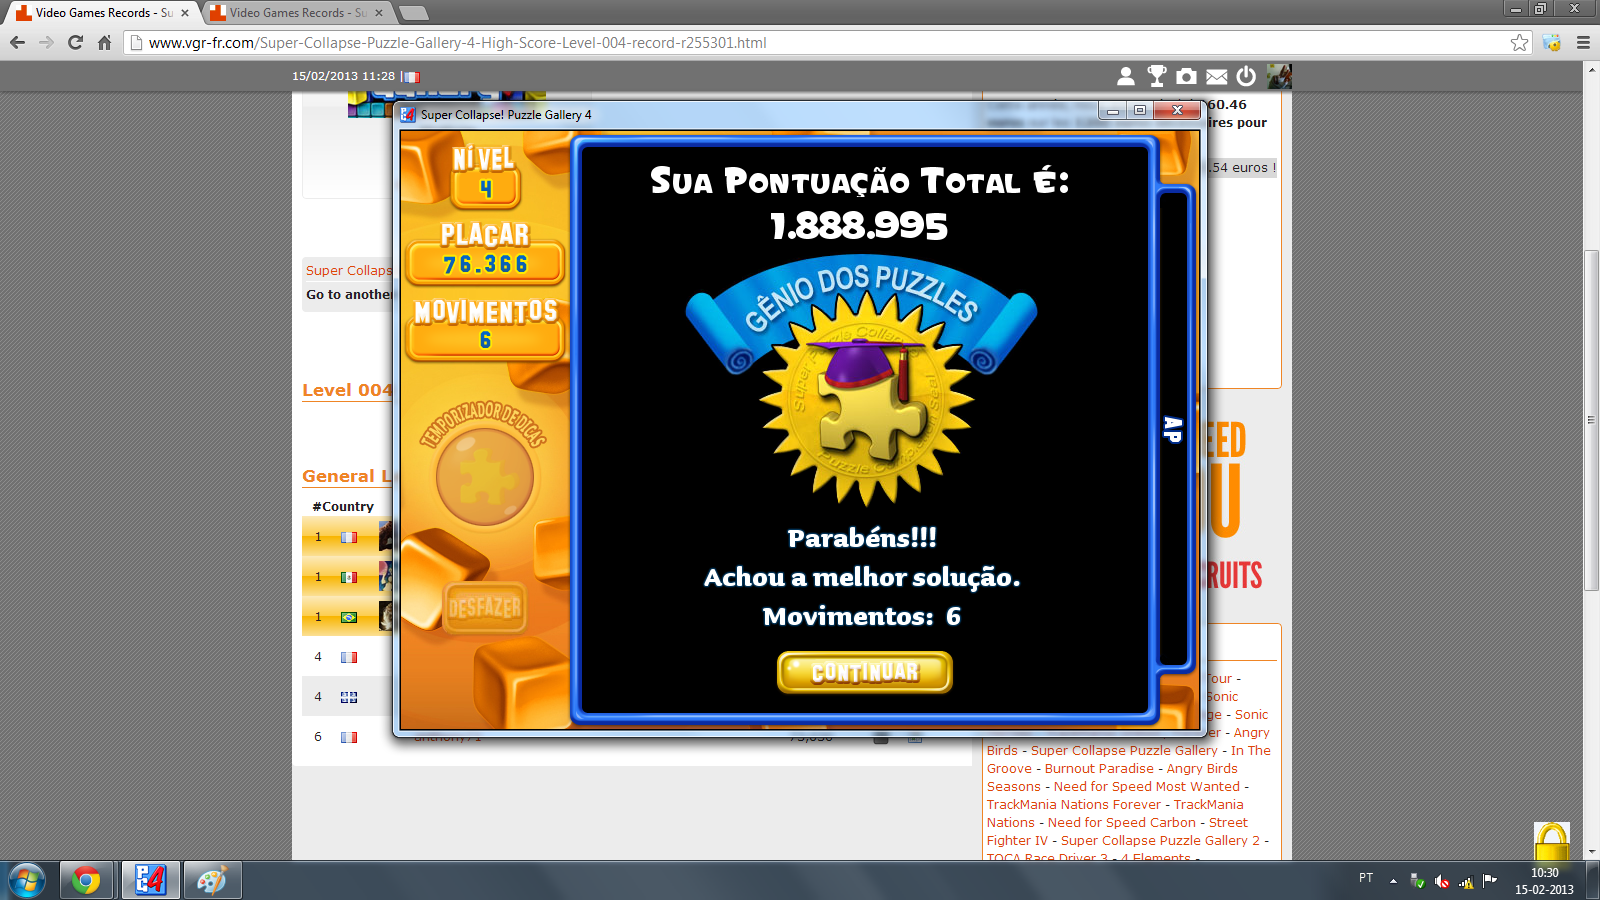
Task: Open the user profile icon in header
Action: click(x=1126, y=76)
